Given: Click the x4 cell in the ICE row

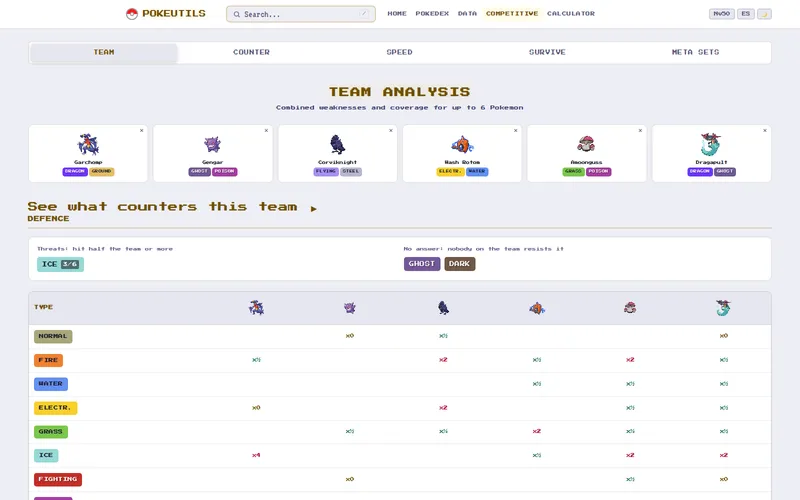Looking at the screenshot, I should point(256,455).
